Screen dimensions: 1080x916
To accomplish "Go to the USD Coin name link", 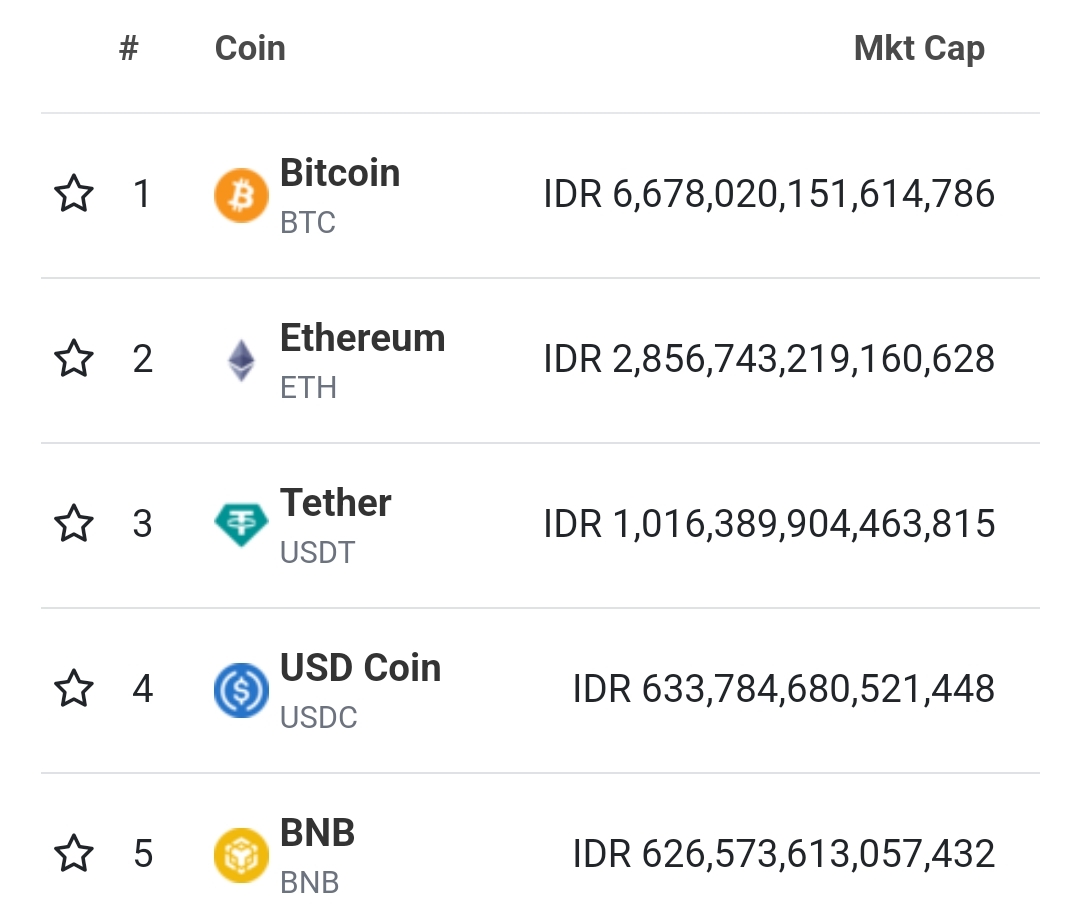I will coord(360,668).
